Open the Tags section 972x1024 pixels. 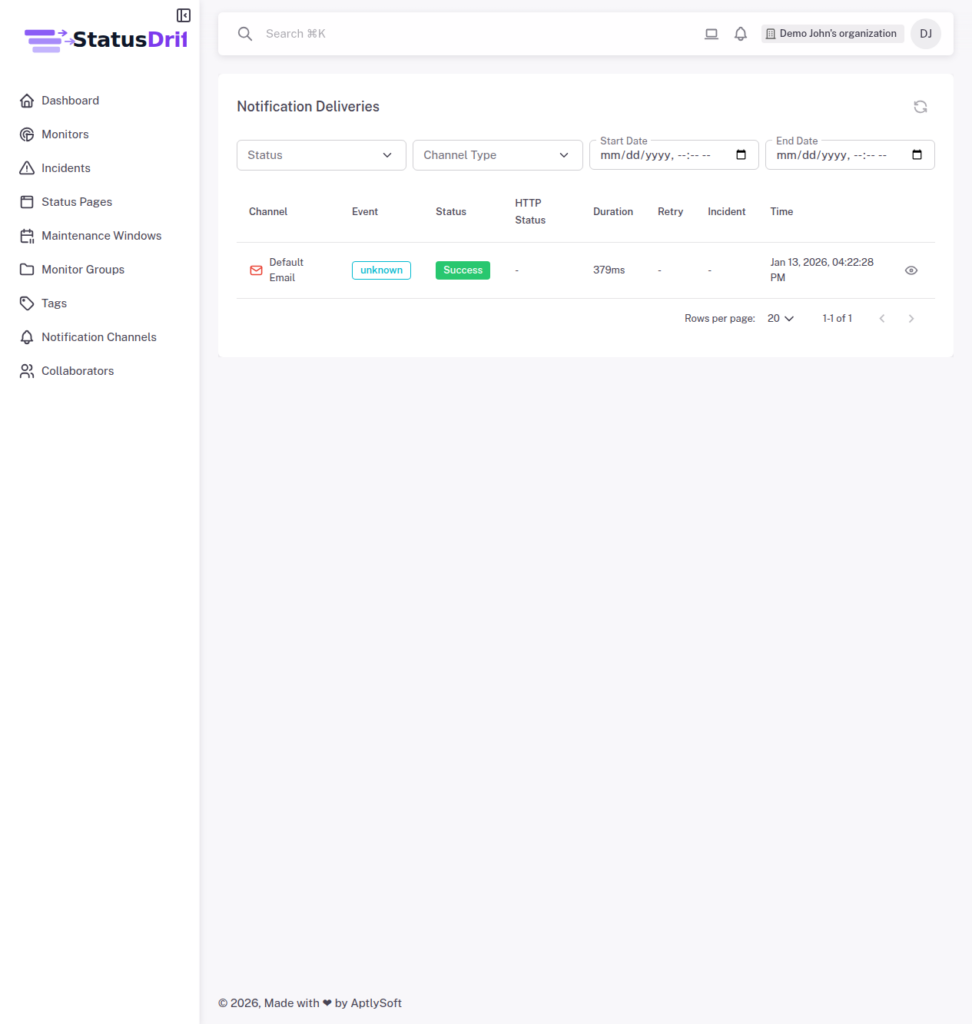click(x=56, y=303)
